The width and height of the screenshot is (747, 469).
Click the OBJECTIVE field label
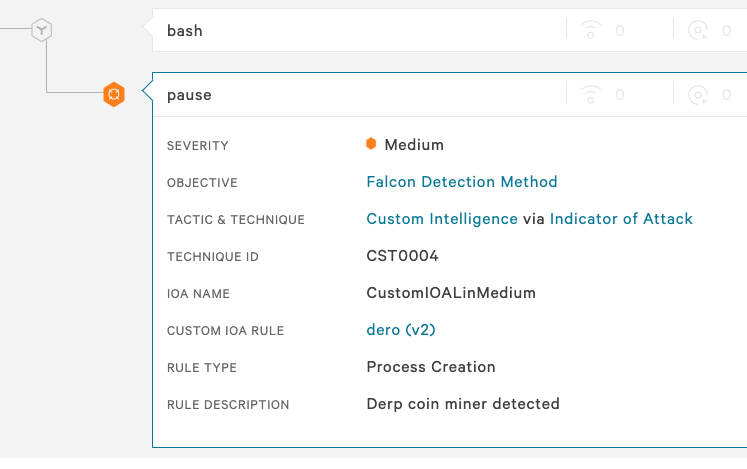(202, 183)
